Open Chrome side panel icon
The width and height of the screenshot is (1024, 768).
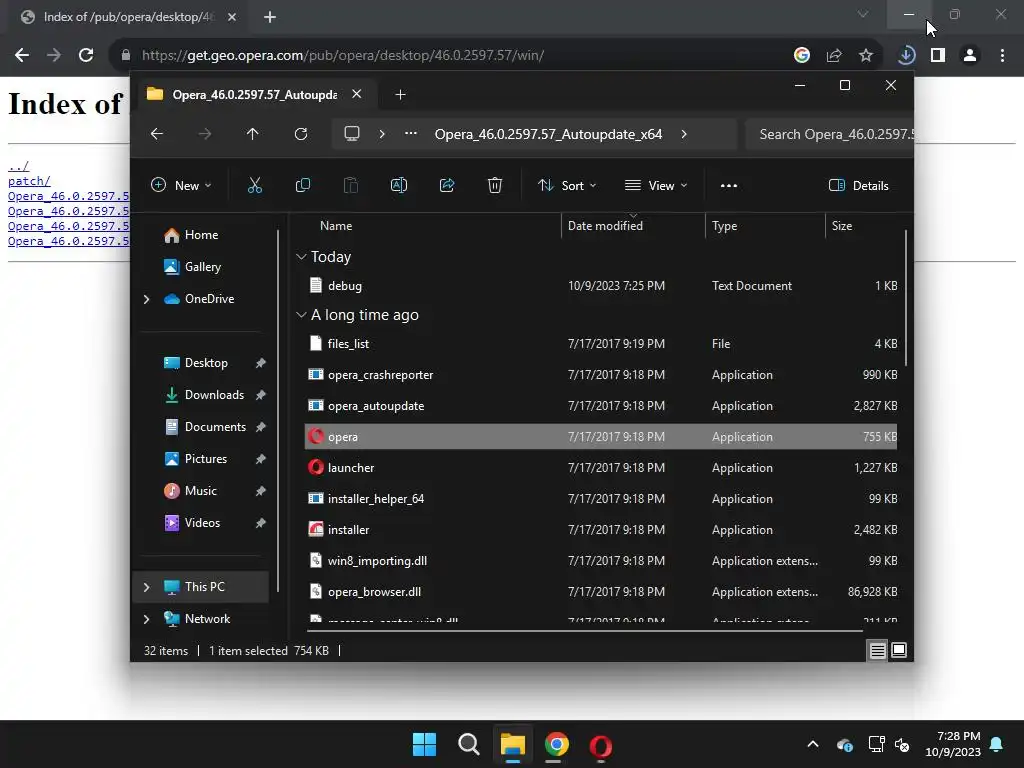click(938, 55)
